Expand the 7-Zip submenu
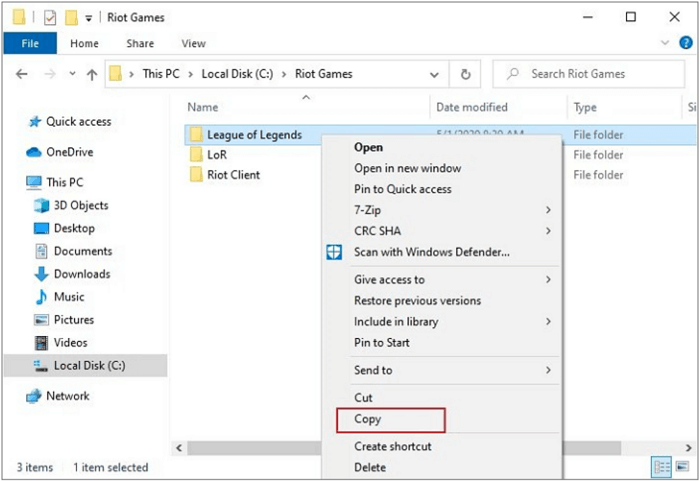Screen dimensions: 700x481 (548, 210)
